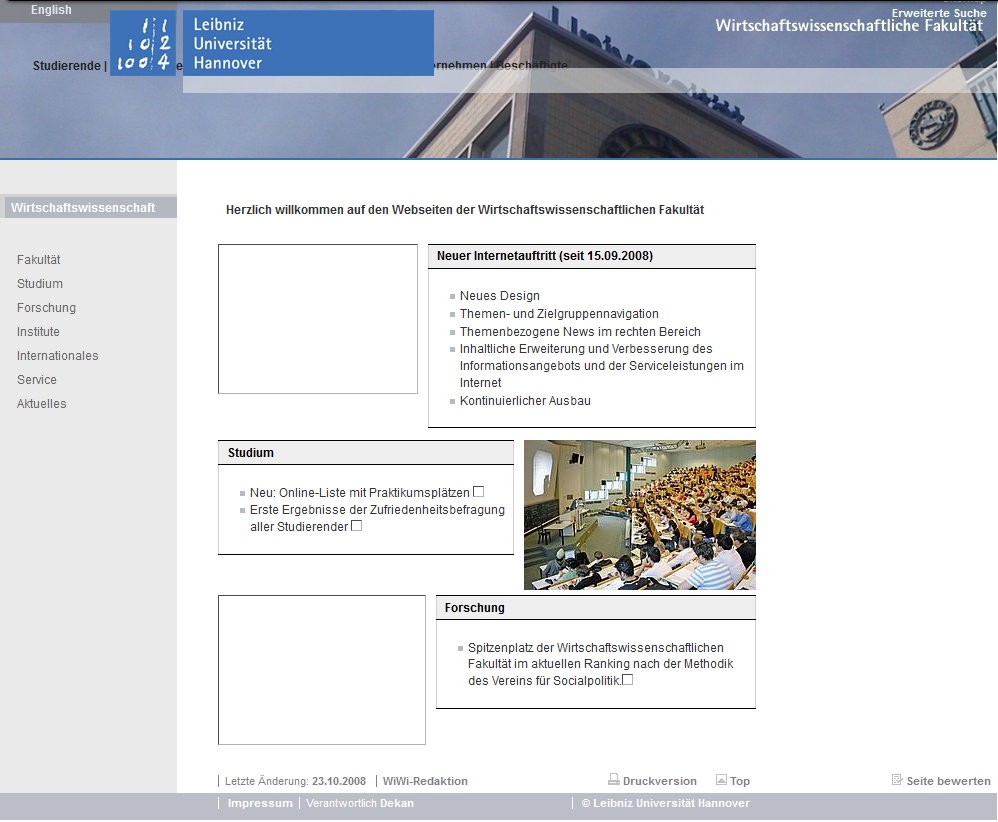Image resolution: width=998 pixels, height=822 pixels.
Task: Open Impressum in footer
Action: coord(260,803)
